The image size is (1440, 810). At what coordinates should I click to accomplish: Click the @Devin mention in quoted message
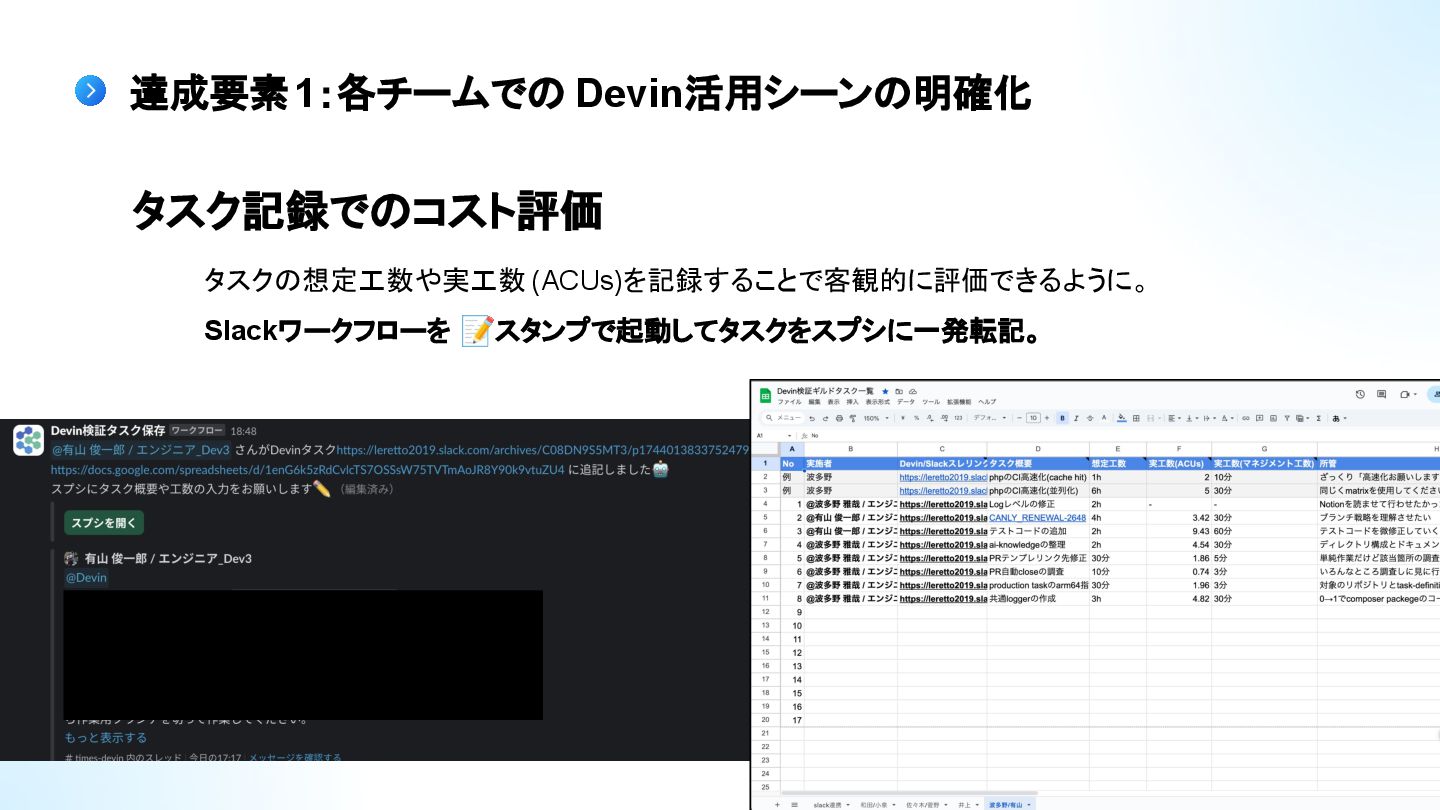(86, 578)
